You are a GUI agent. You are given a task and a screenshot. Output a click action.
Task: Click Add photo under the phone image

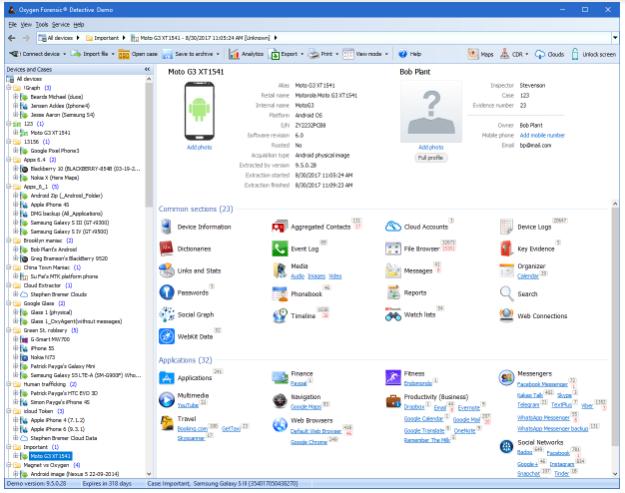pyautogui.click(x=199, y=147)
